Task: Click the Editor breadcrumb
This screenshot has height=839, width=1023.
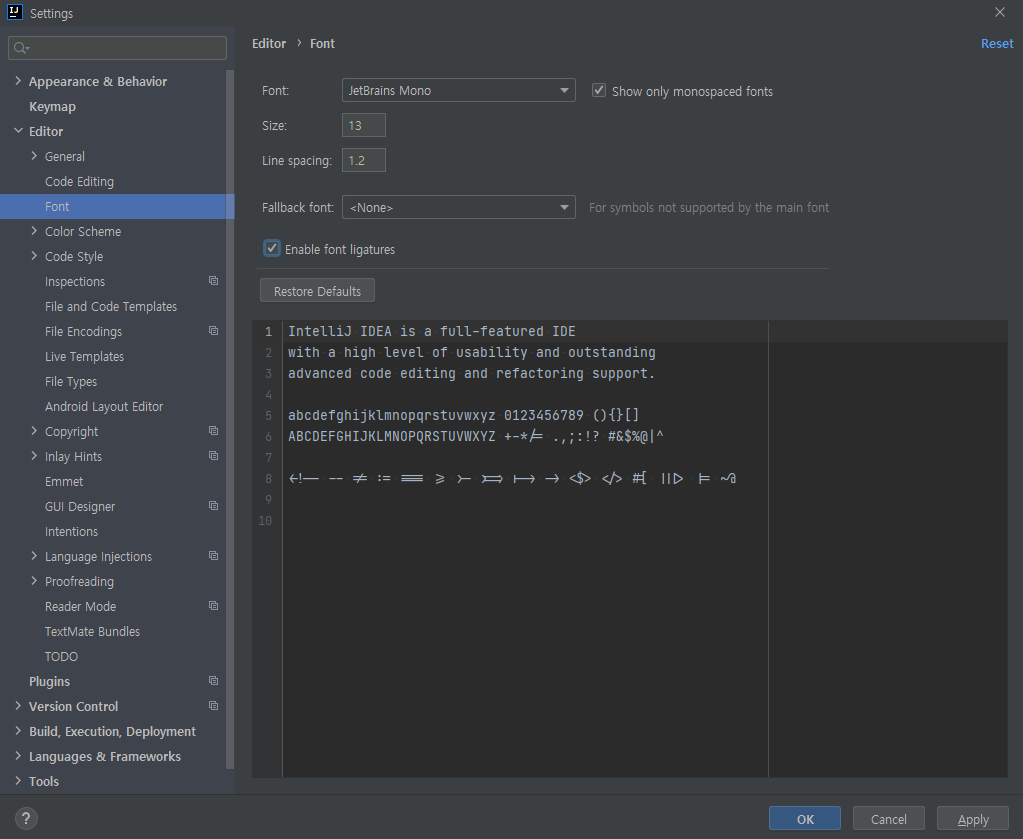Action: click(269, 43)
